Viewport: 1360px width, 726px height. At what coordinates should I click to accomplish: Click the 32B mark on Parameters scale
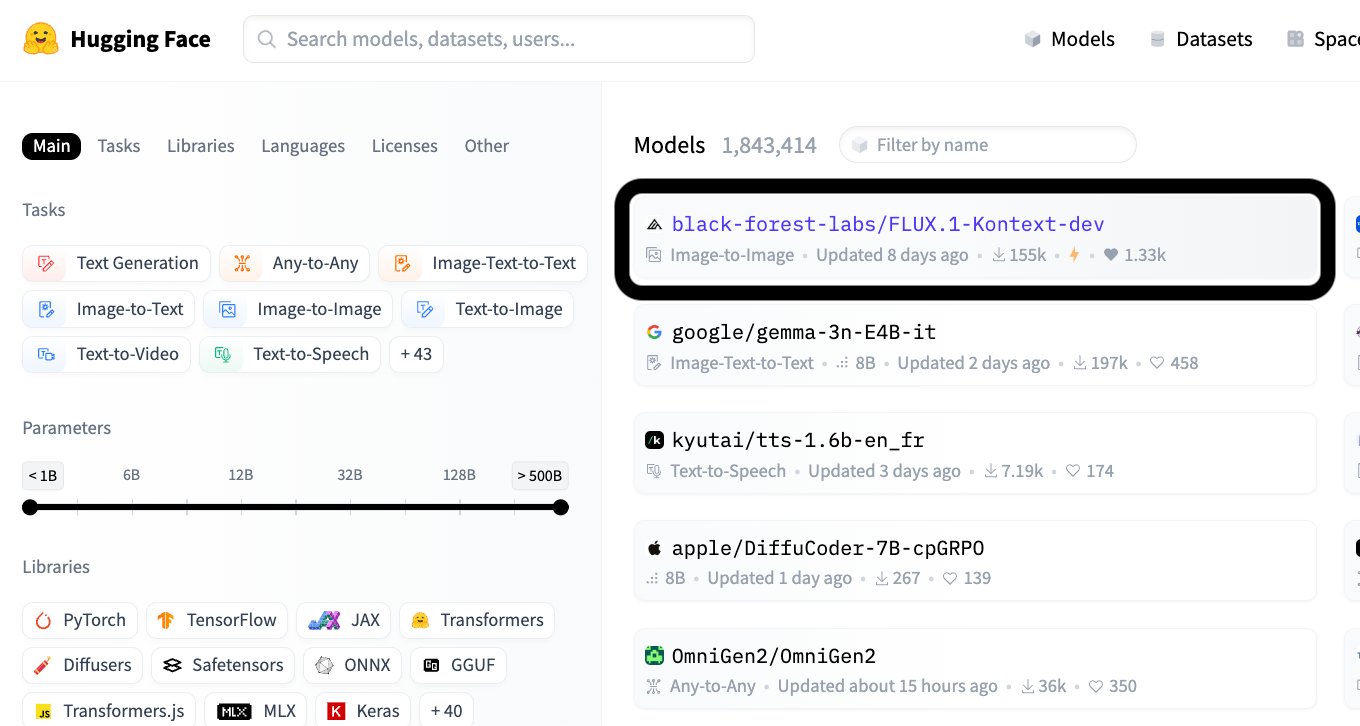tap(350, 475)
